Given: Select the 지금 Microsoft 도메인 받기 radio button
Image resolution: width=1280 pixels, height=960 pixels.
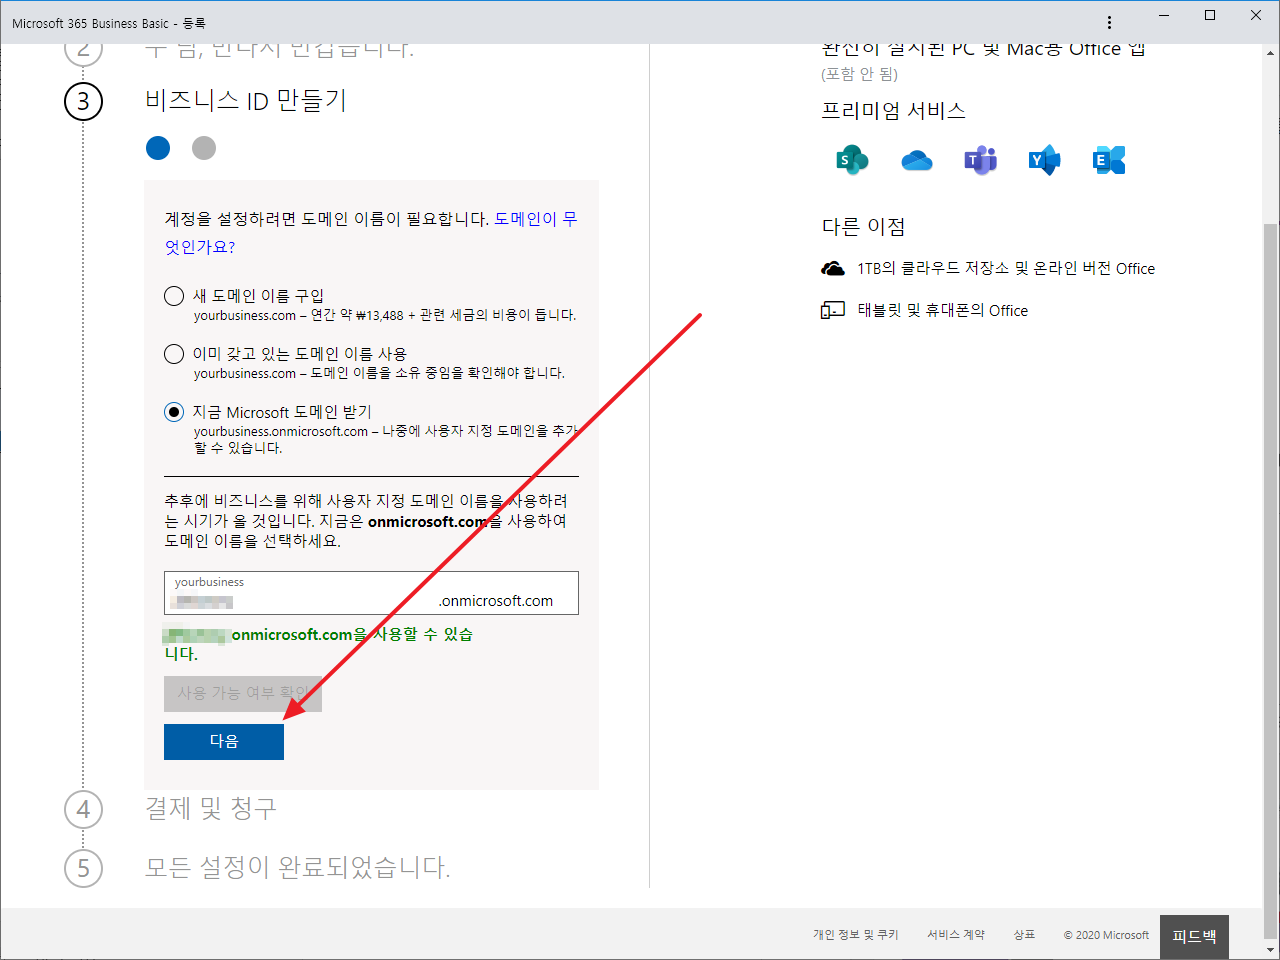Looking at the screenshot, I should coord(174,412).
